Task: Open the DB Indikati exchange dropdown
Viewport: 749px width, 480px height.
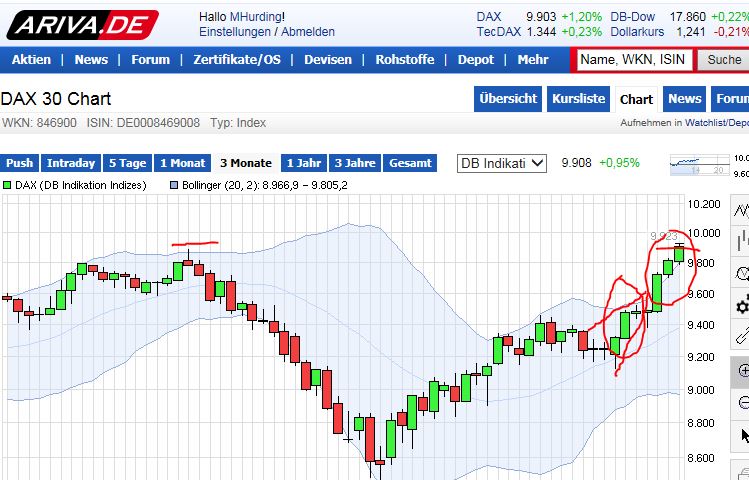Action: [x=502, y=163]
